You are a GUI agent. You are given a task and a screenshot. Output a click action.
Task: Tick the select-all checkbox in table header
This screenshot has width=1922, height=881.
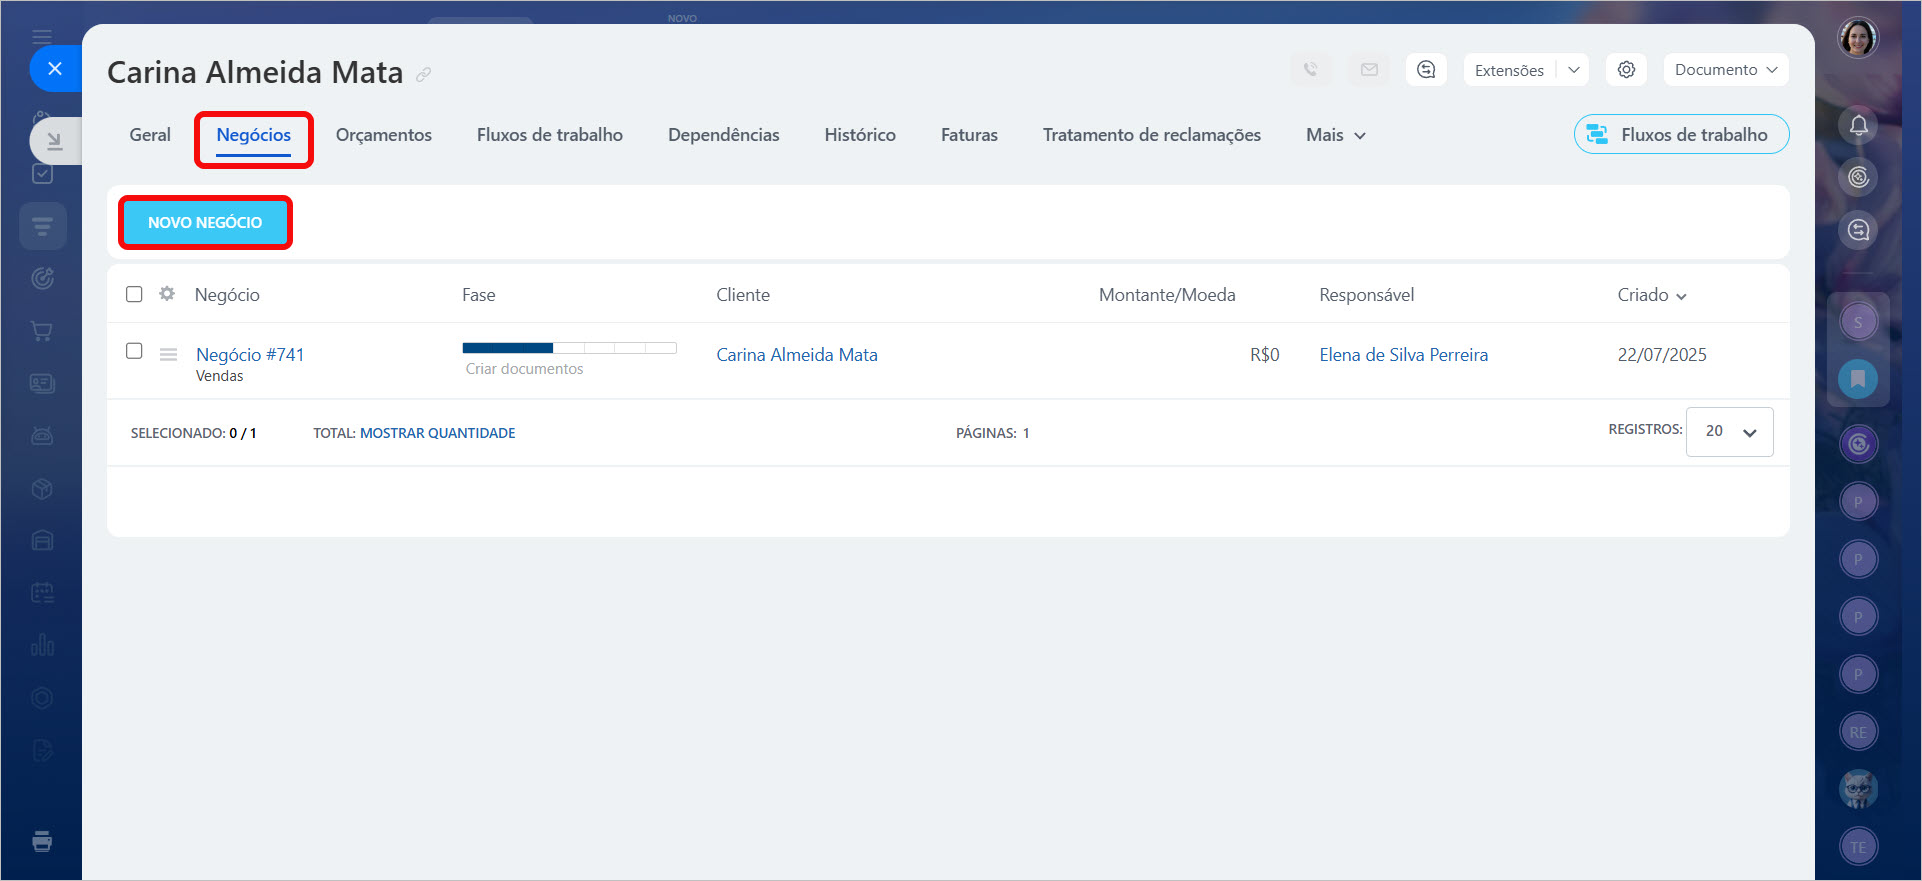(134, 294)
